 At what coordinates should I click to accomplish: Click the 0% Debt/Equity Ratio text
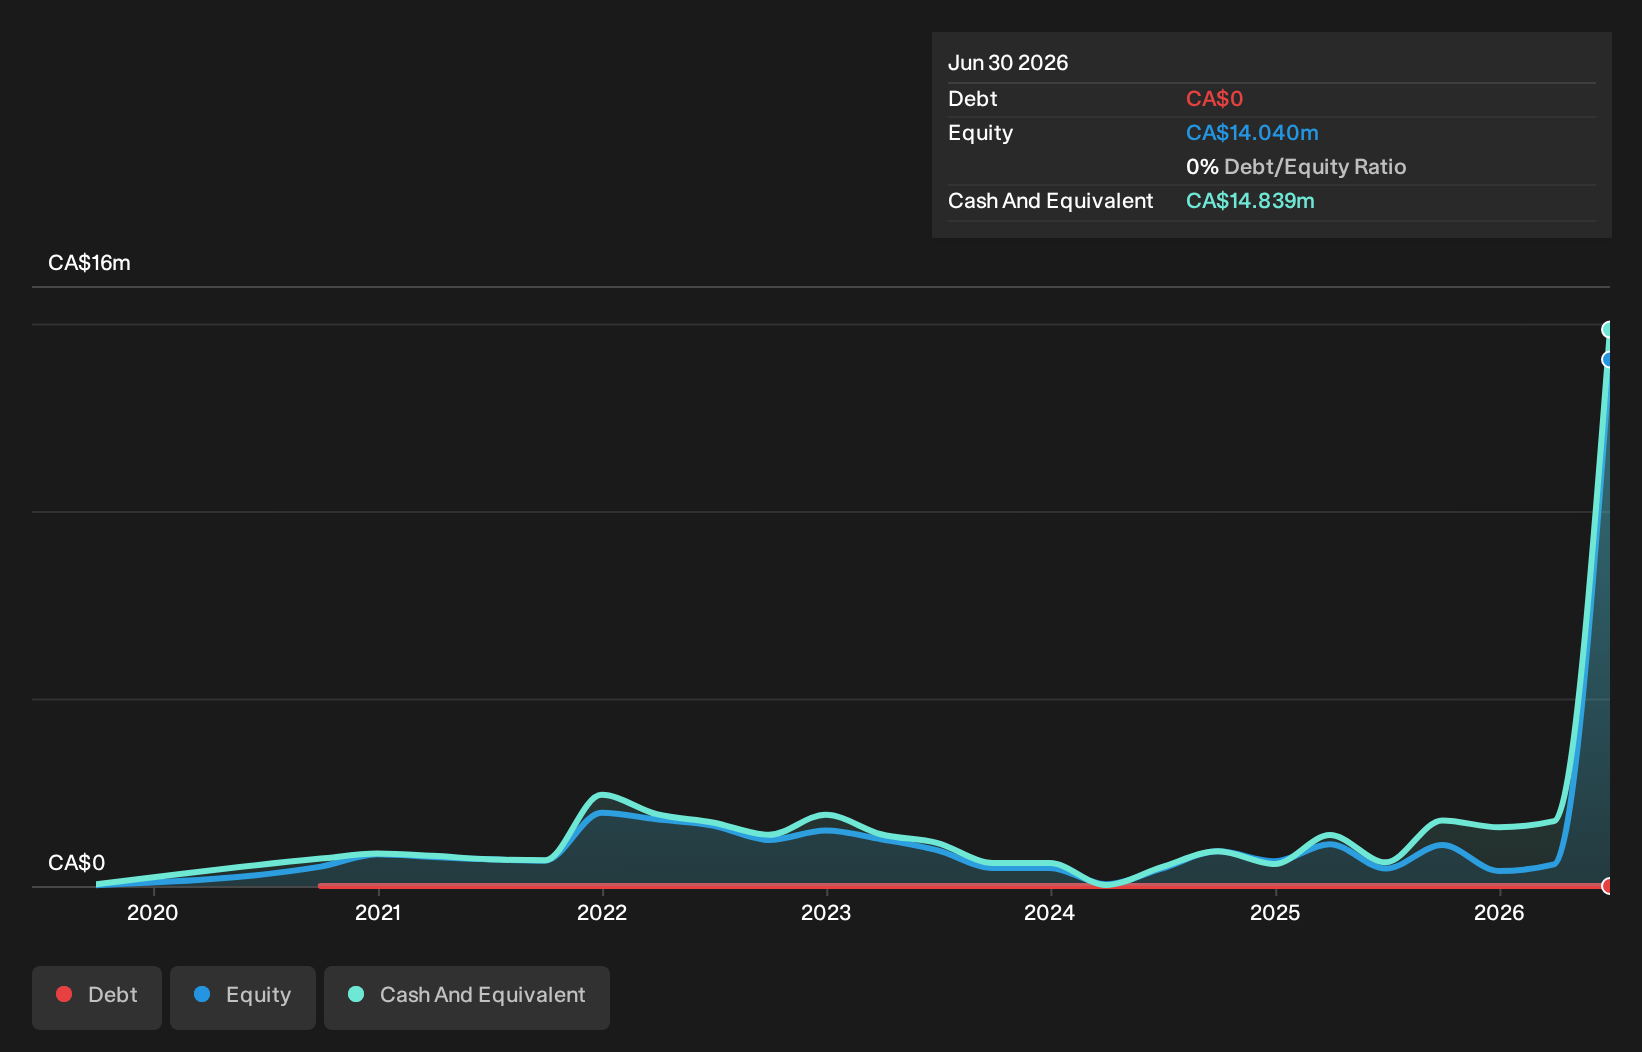point(1296,167)
